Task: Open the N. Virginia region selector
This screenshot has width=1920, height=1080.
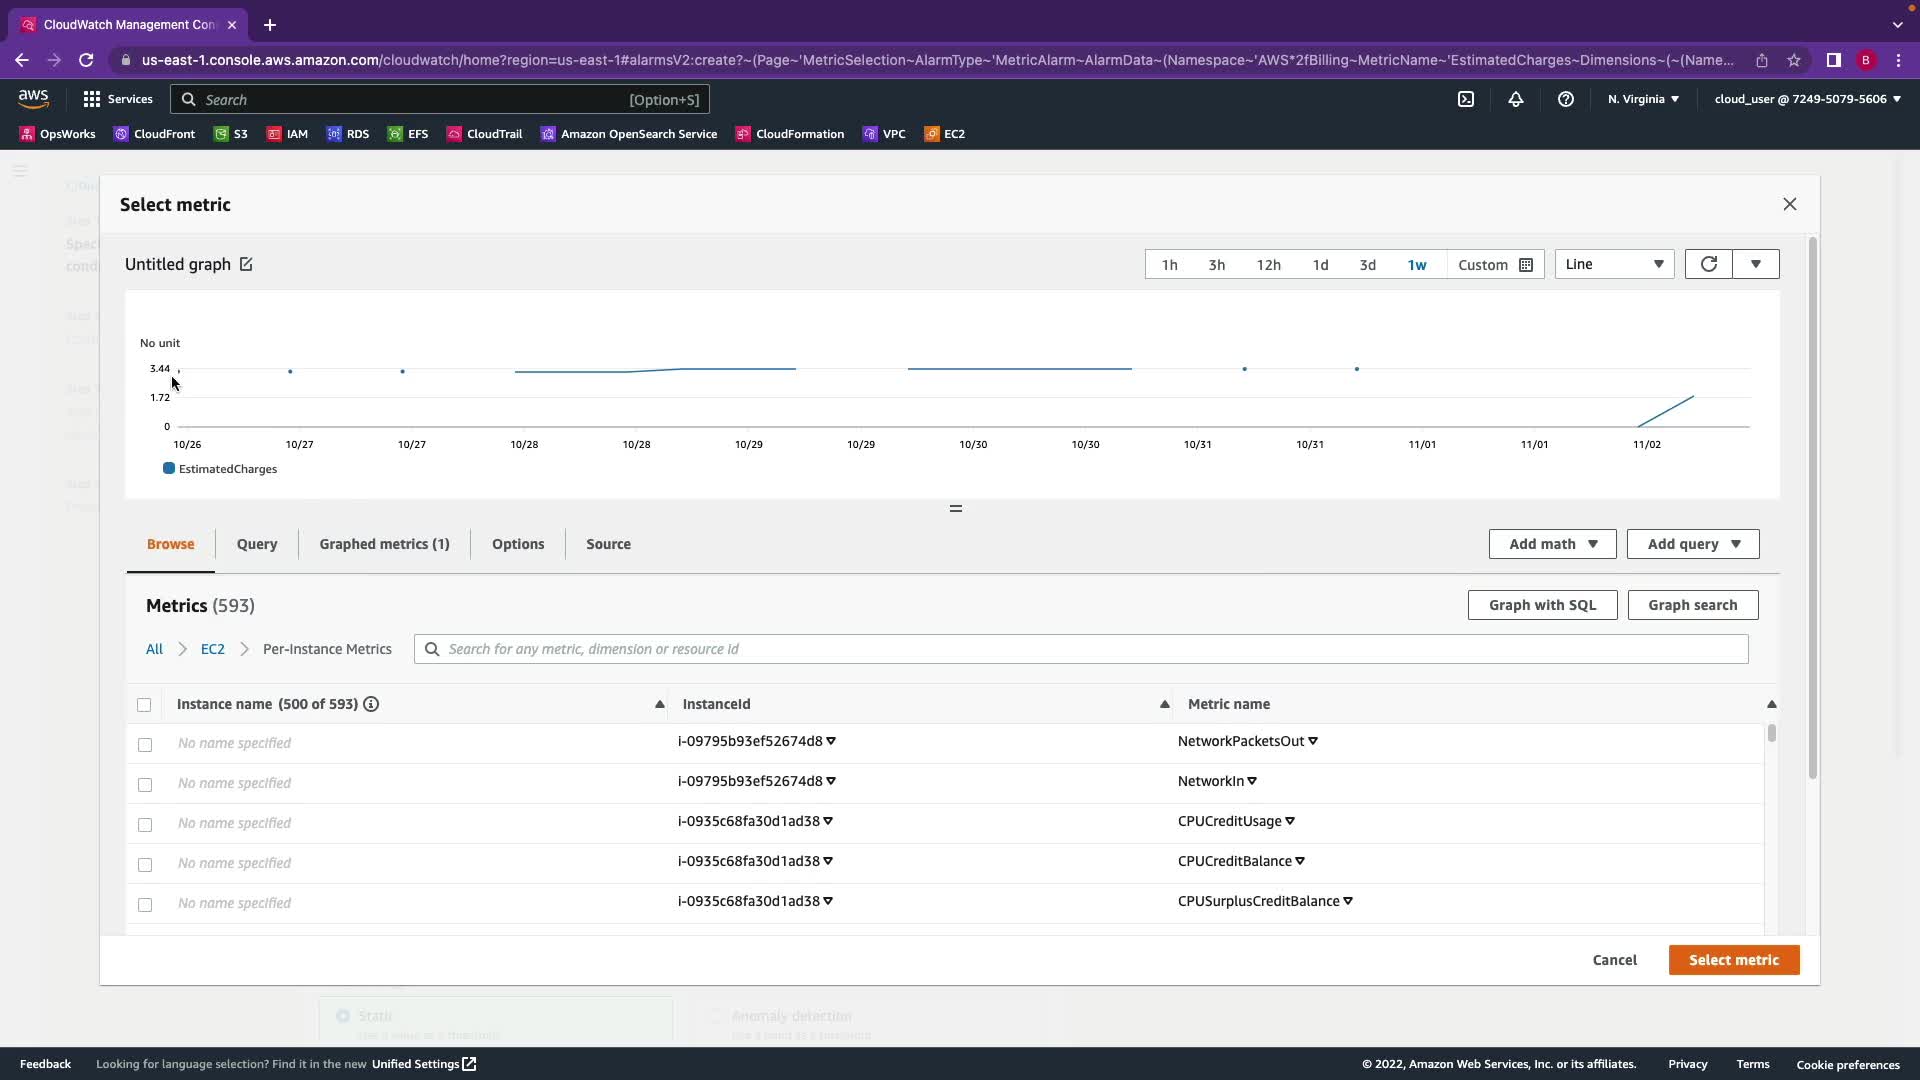Action: (1643, 99)
